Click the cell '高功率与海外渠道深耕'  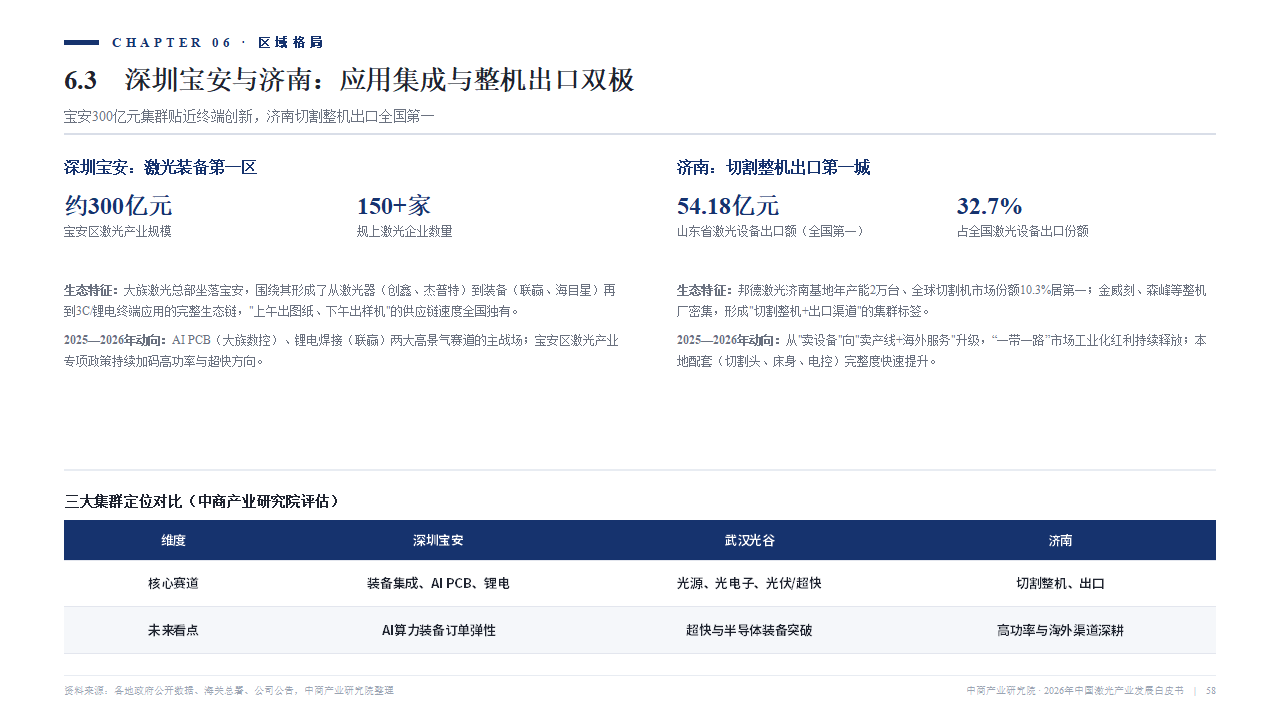pos(1060,630)
